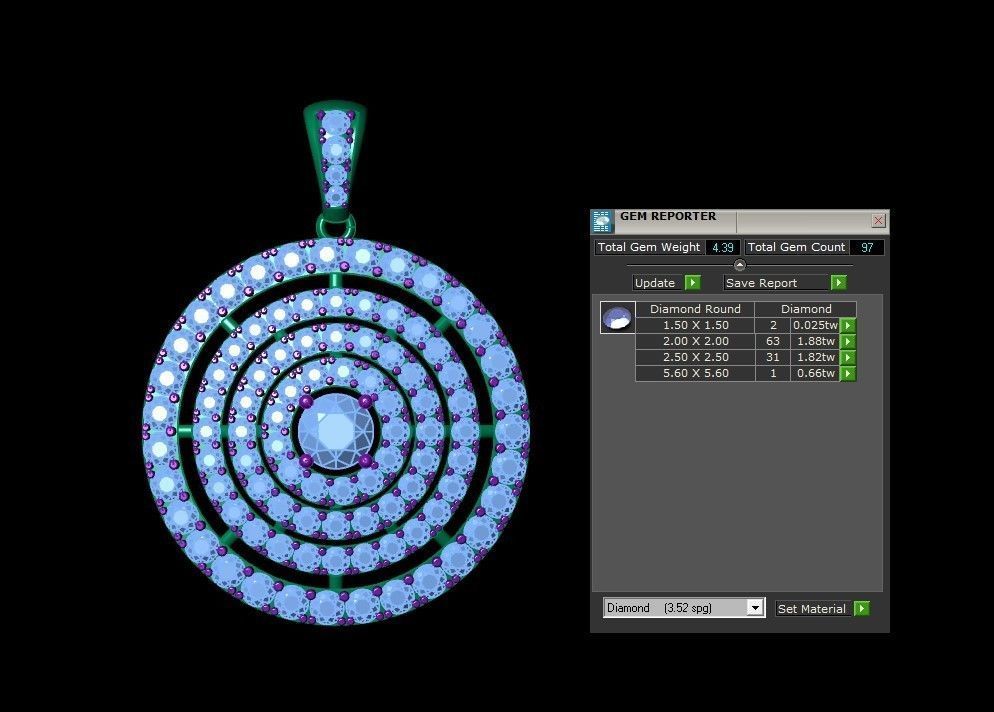Click the Diamond material column header
The image size is (994, 712).
click(x=806, y=309)
